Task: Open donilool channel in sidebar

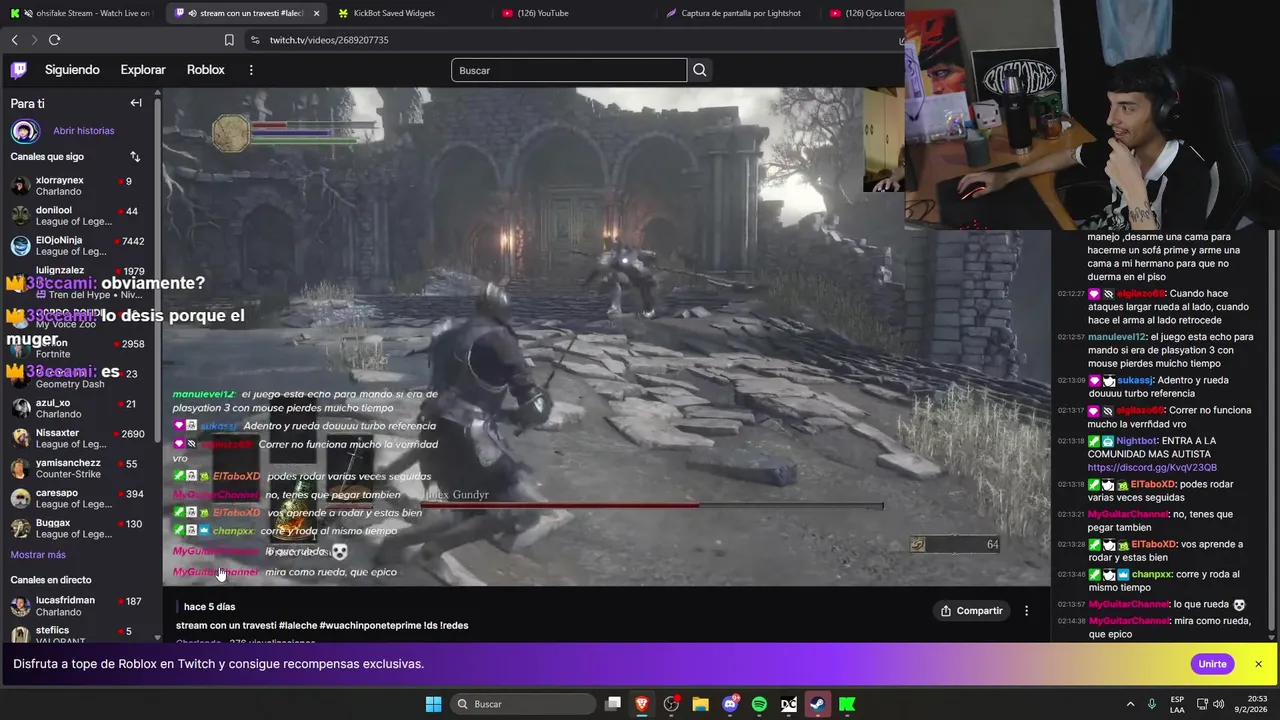Action: (x=78, y=216)
